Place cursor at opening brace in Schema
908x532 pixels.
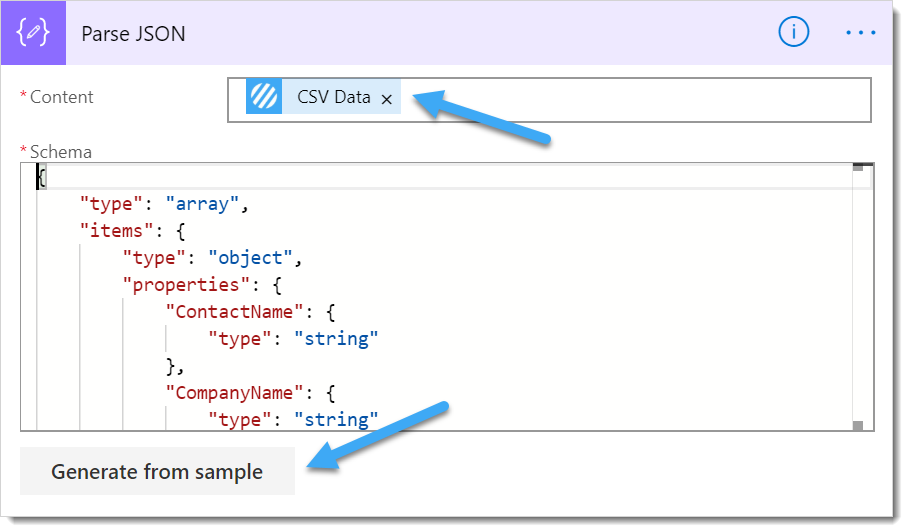click(42, 178)
